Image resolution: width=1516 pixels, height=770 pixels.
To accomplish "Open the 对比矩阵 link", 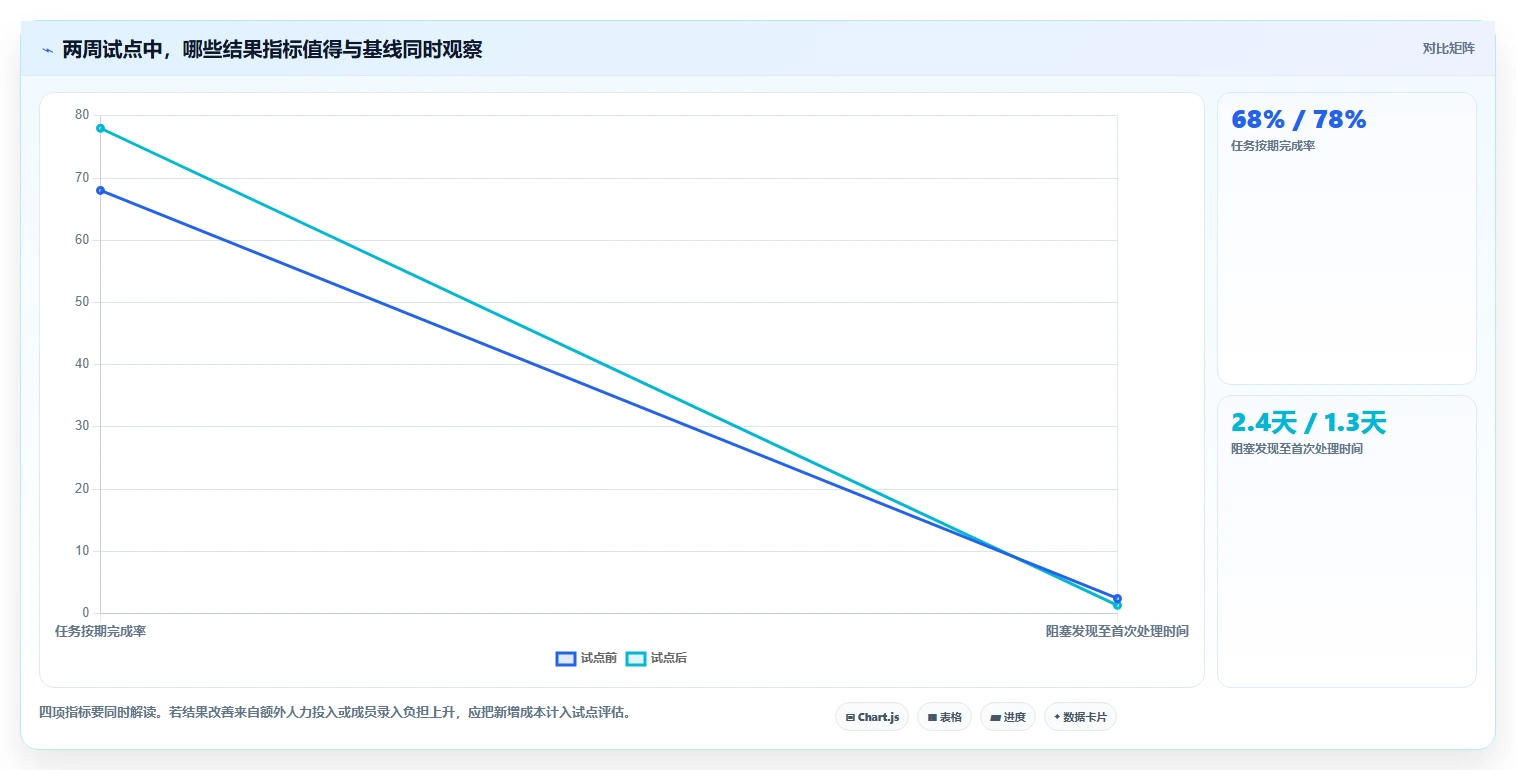I will coord(1448,48).
